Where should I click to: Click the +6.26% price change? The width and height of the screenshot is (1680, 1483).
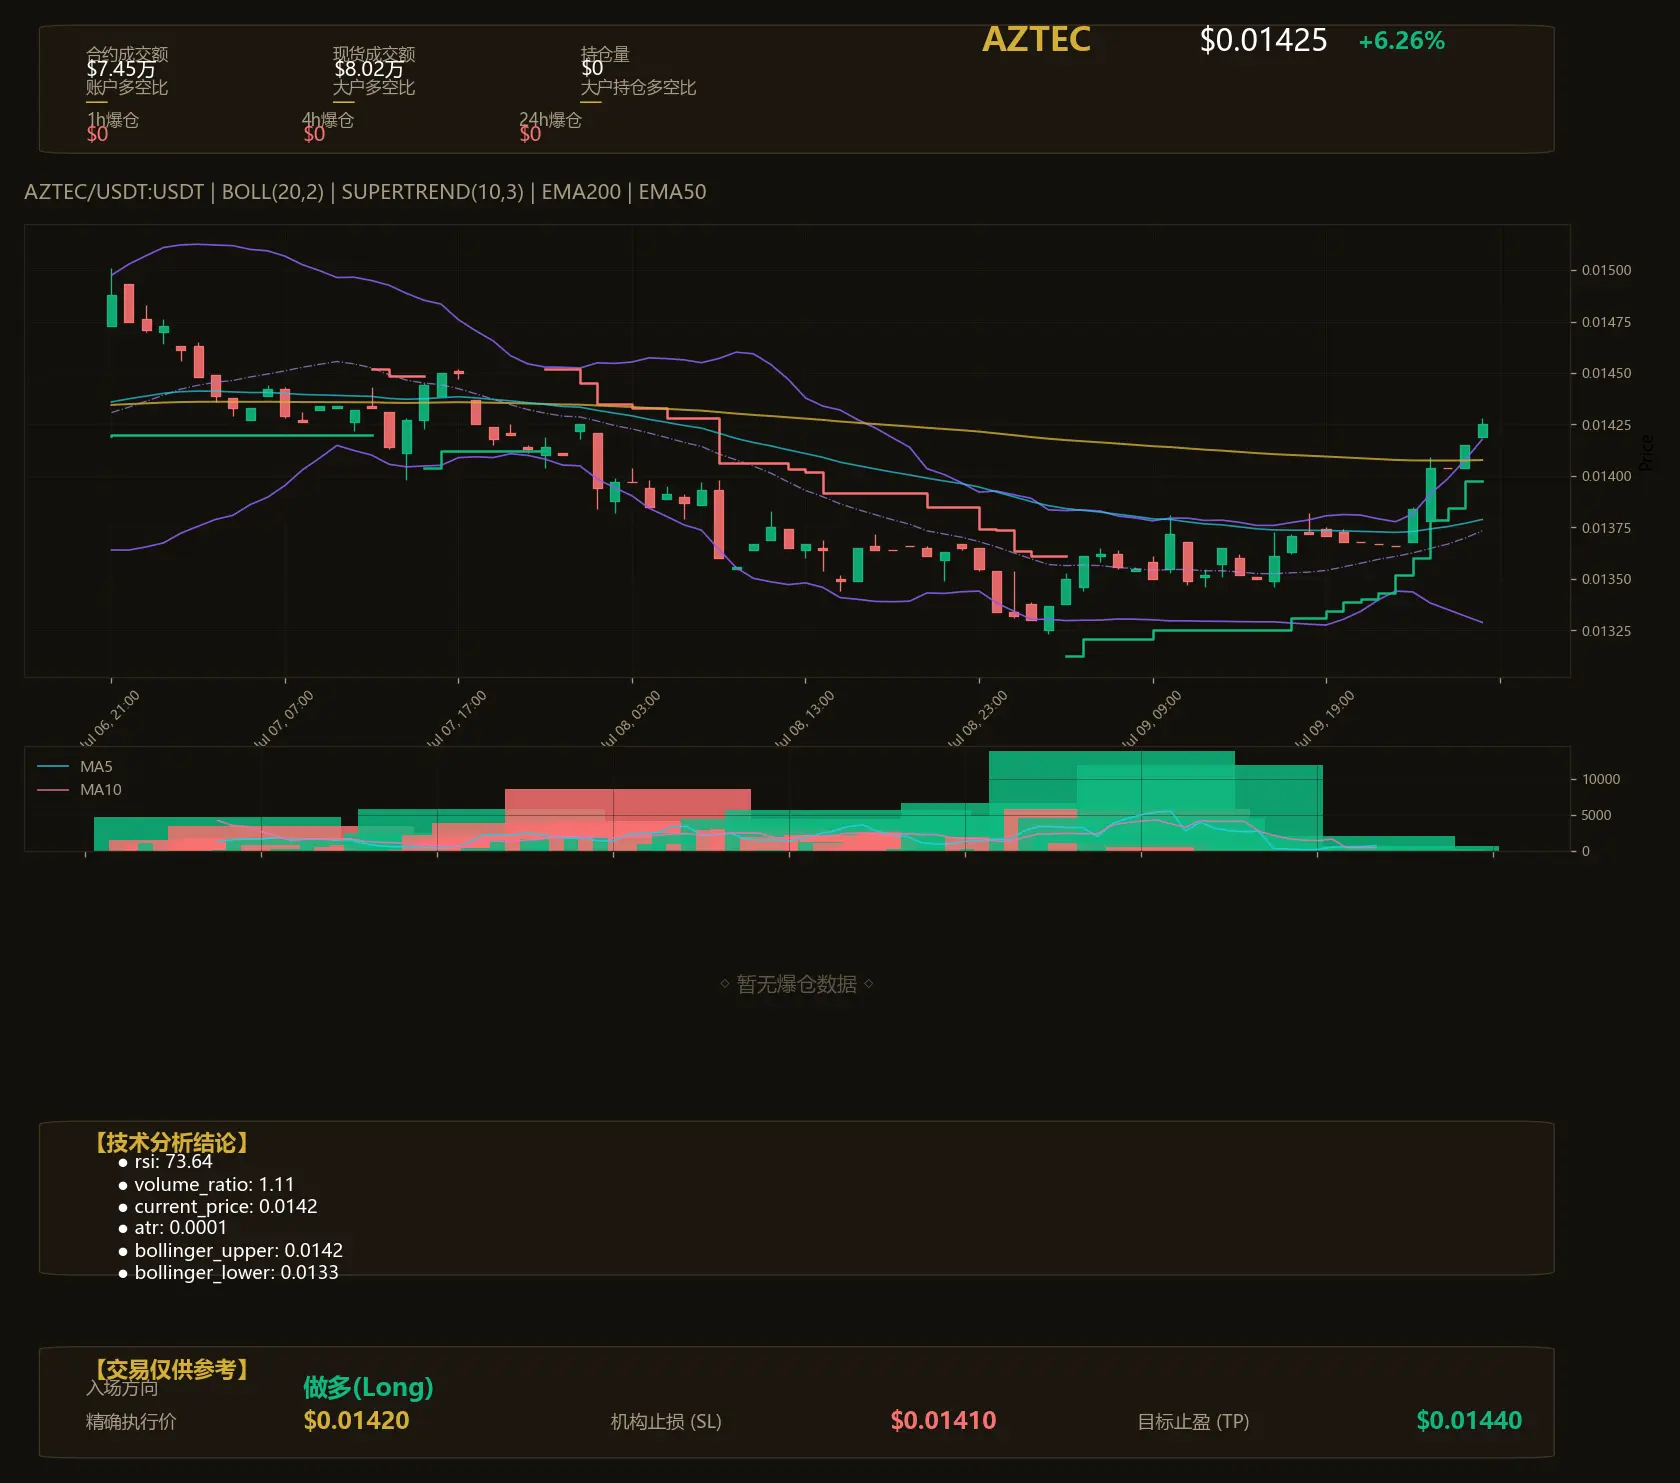pos(1401,41)
